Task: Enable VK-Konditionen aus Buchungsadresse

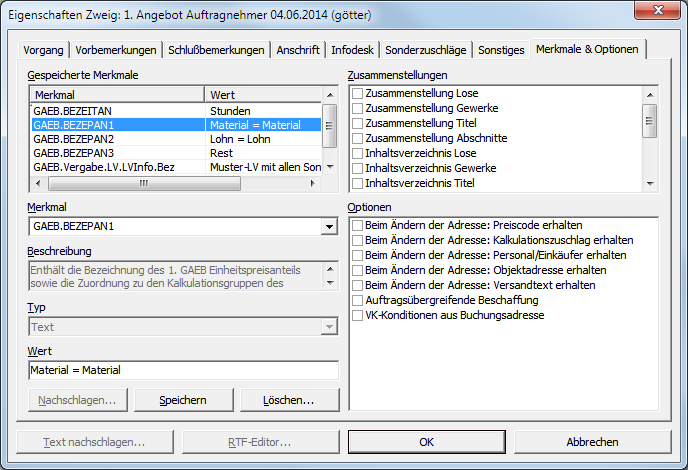Action: [x=357, y=315]
